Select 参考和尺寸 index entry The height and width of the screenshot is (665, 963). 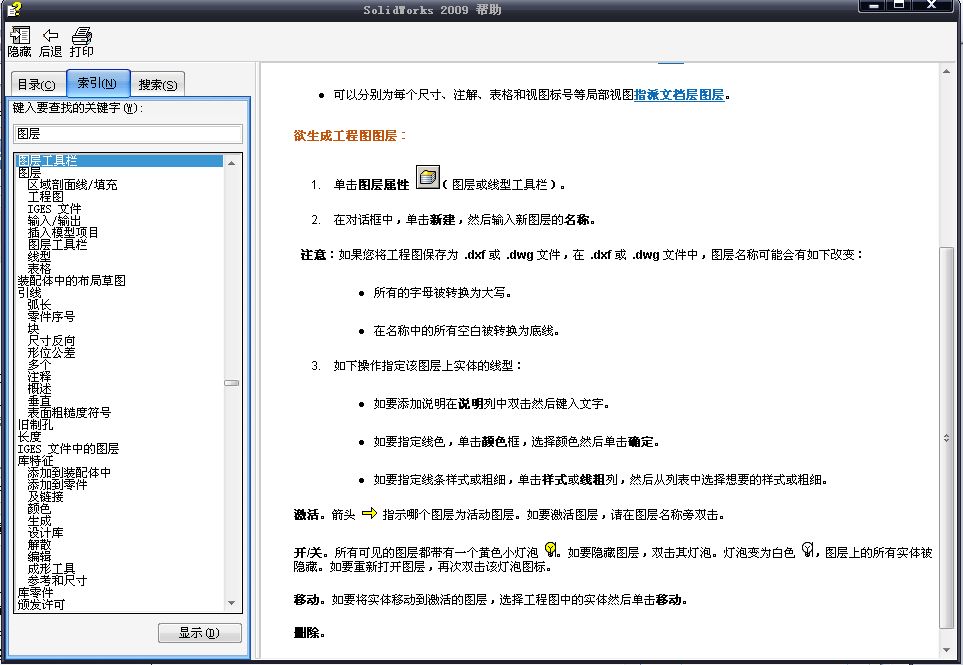coord(57,580)
